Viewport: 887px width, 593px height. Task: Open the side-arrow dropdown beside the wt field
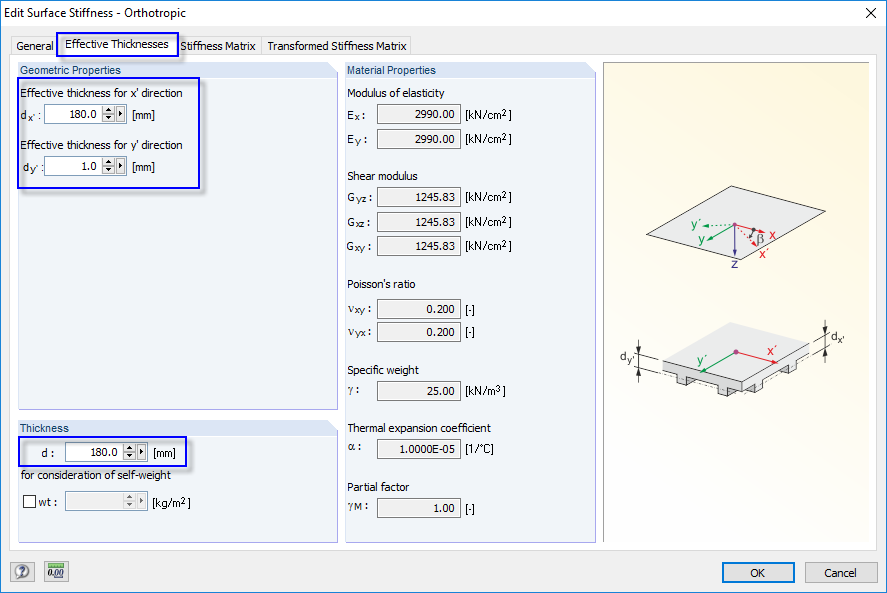click(x=141, y=500)
